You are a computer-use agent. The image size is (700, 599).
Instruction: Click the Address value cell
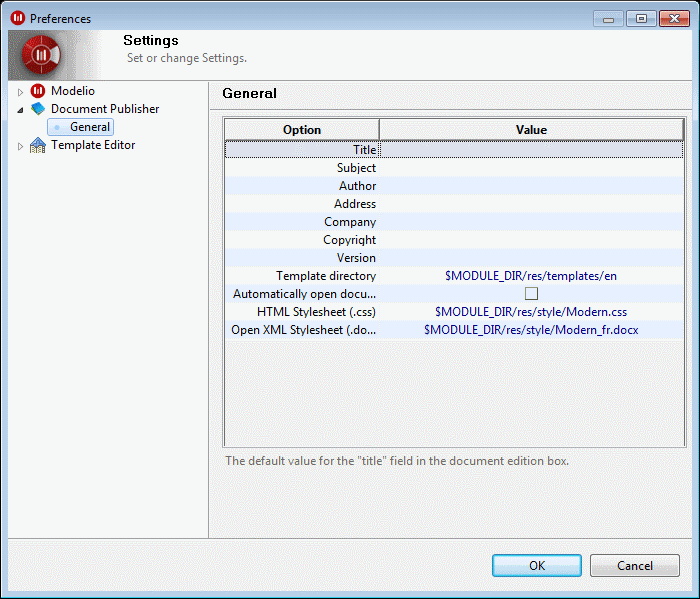pos(531,204)
